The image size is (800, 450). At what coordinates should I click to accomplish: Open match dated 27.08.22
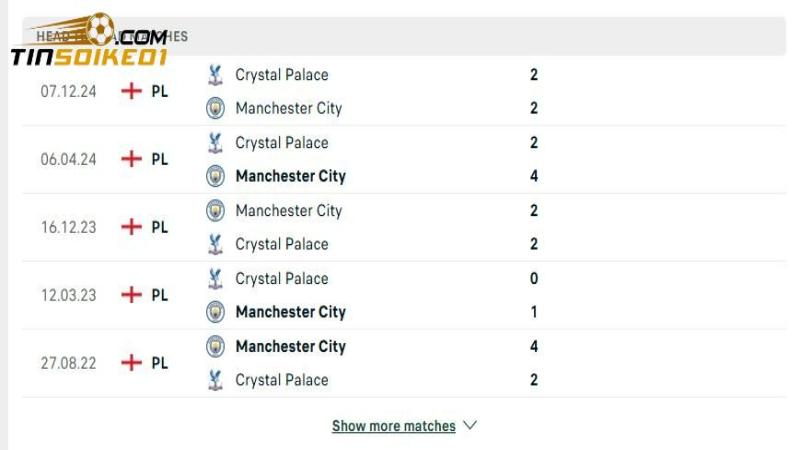click(69, 363)
